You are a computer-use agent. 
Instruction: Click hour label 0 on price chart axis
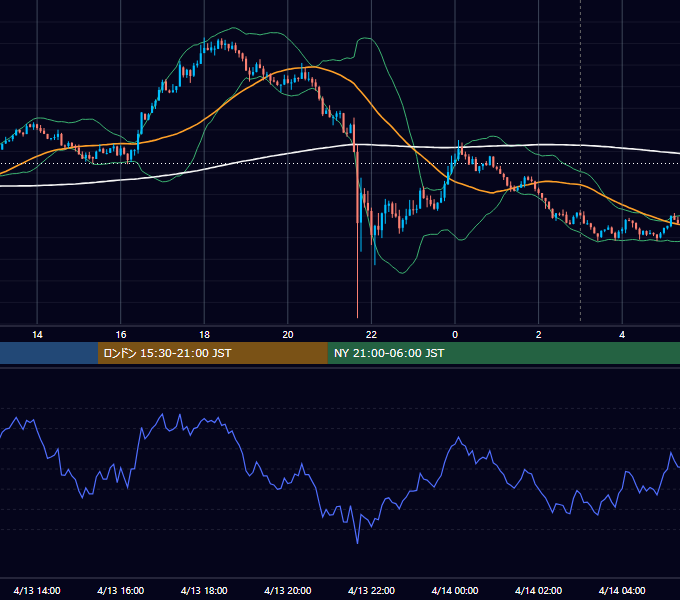click(455, 335)
